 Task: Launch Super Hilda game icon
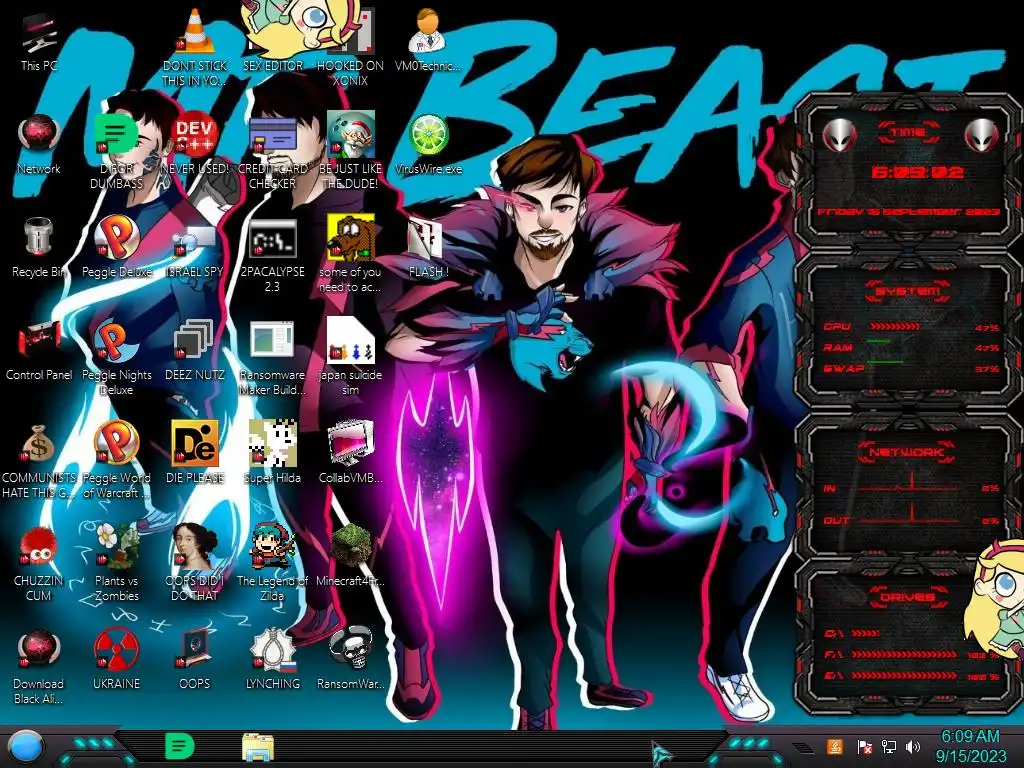272,454
